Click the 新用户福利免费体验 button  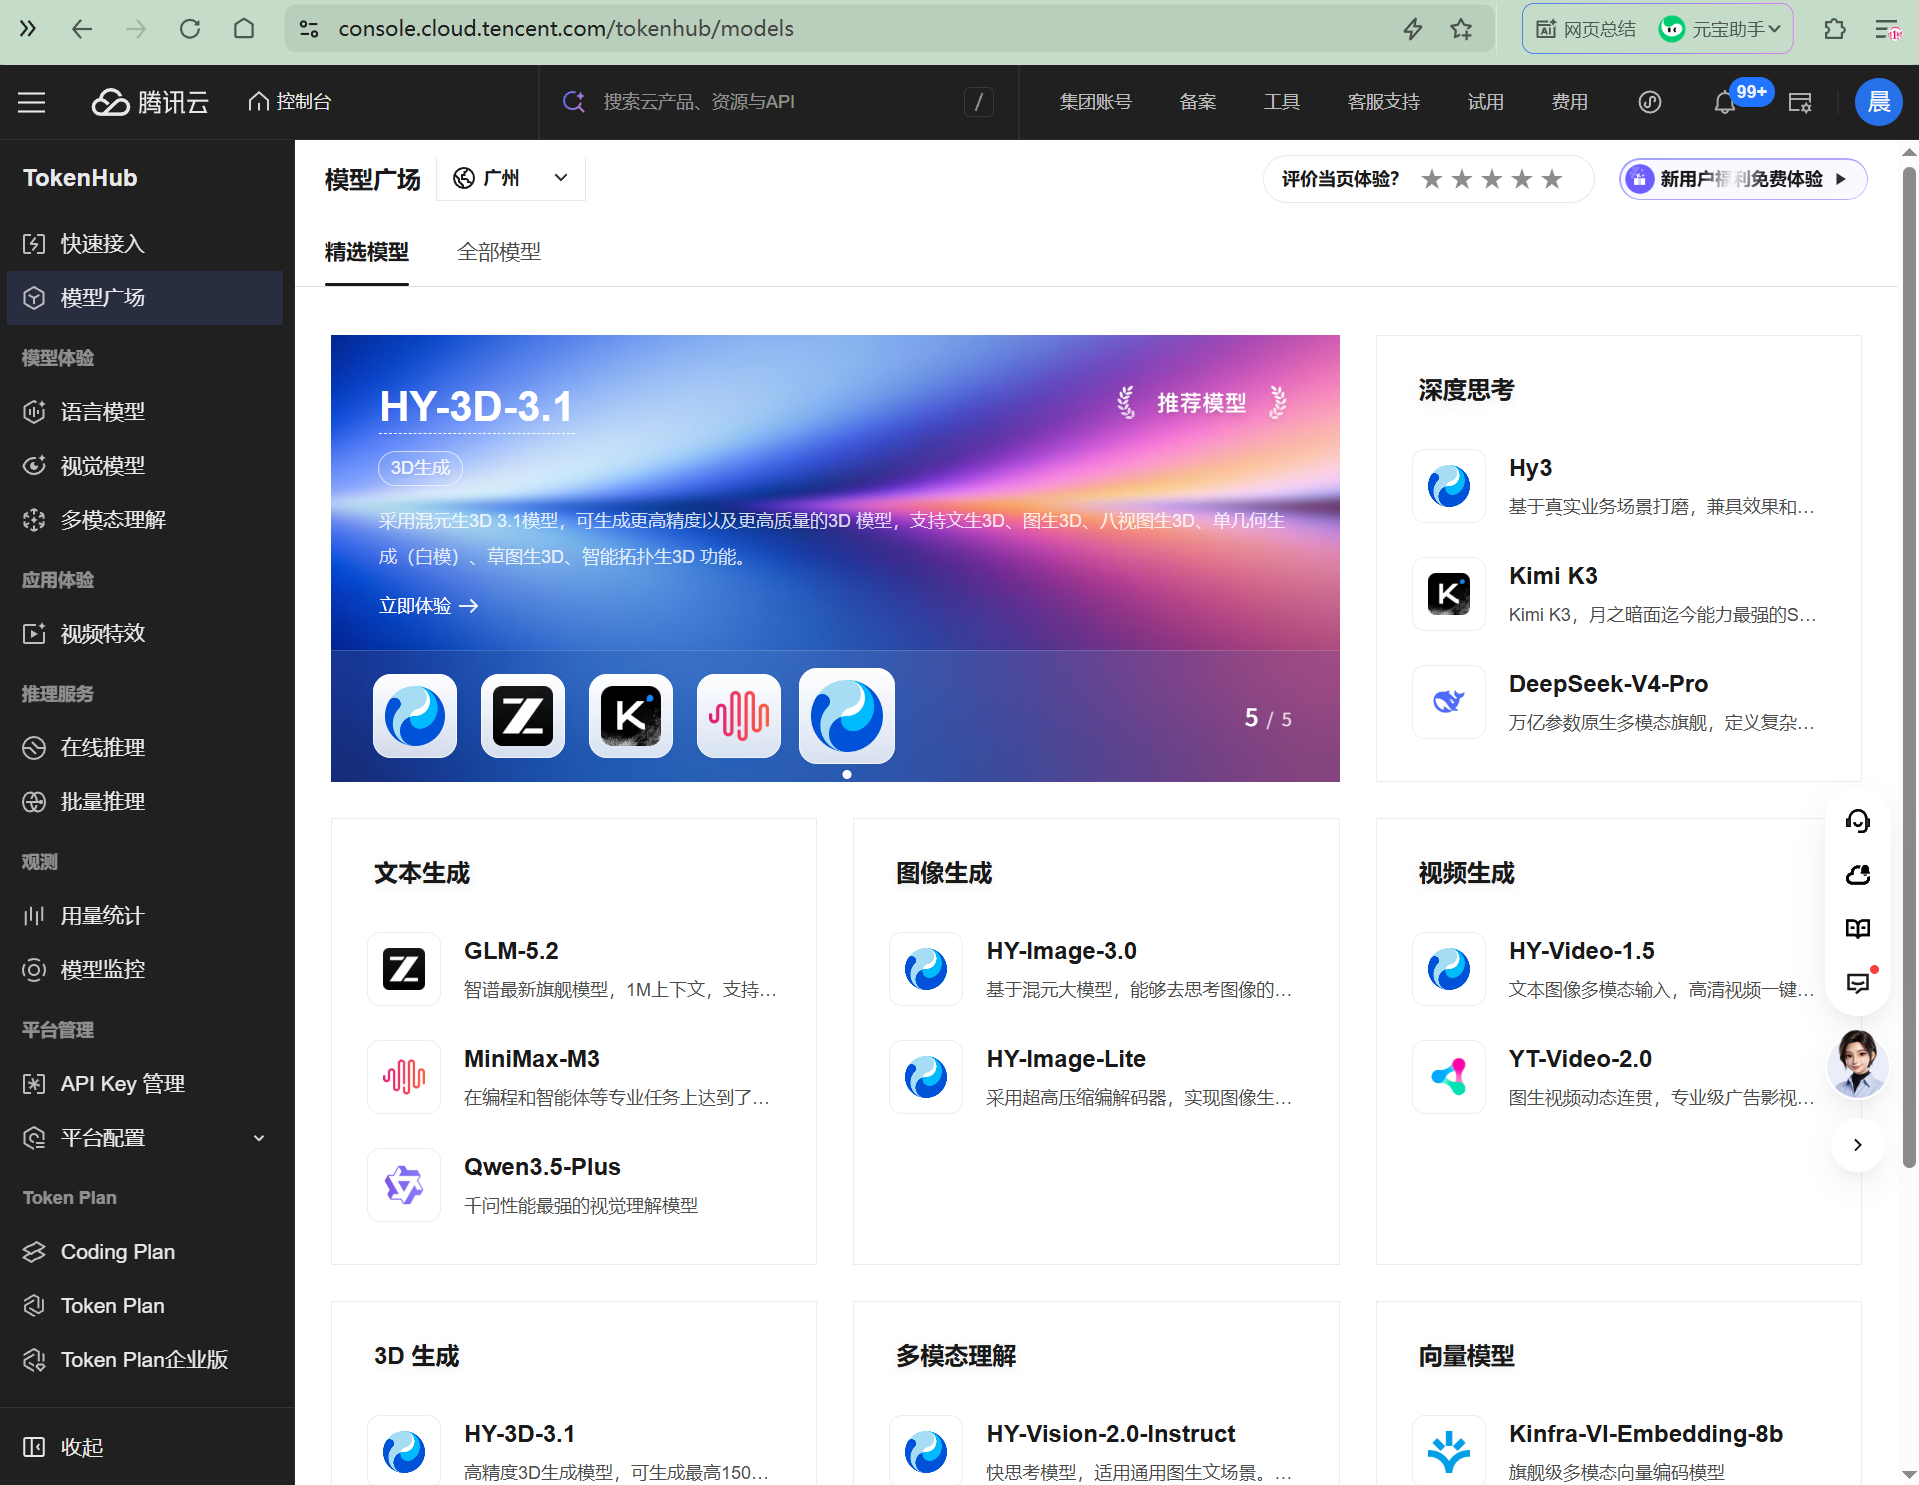(x=1743, y=179)
